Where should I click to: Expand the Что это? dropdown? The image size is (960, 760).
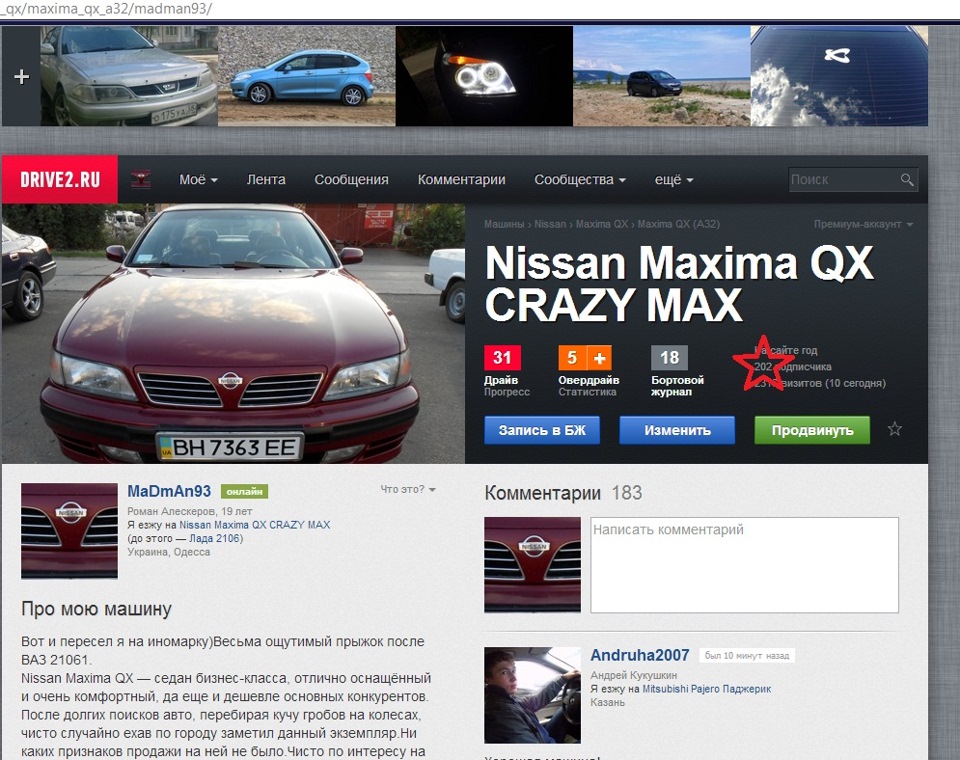point(408,489)
